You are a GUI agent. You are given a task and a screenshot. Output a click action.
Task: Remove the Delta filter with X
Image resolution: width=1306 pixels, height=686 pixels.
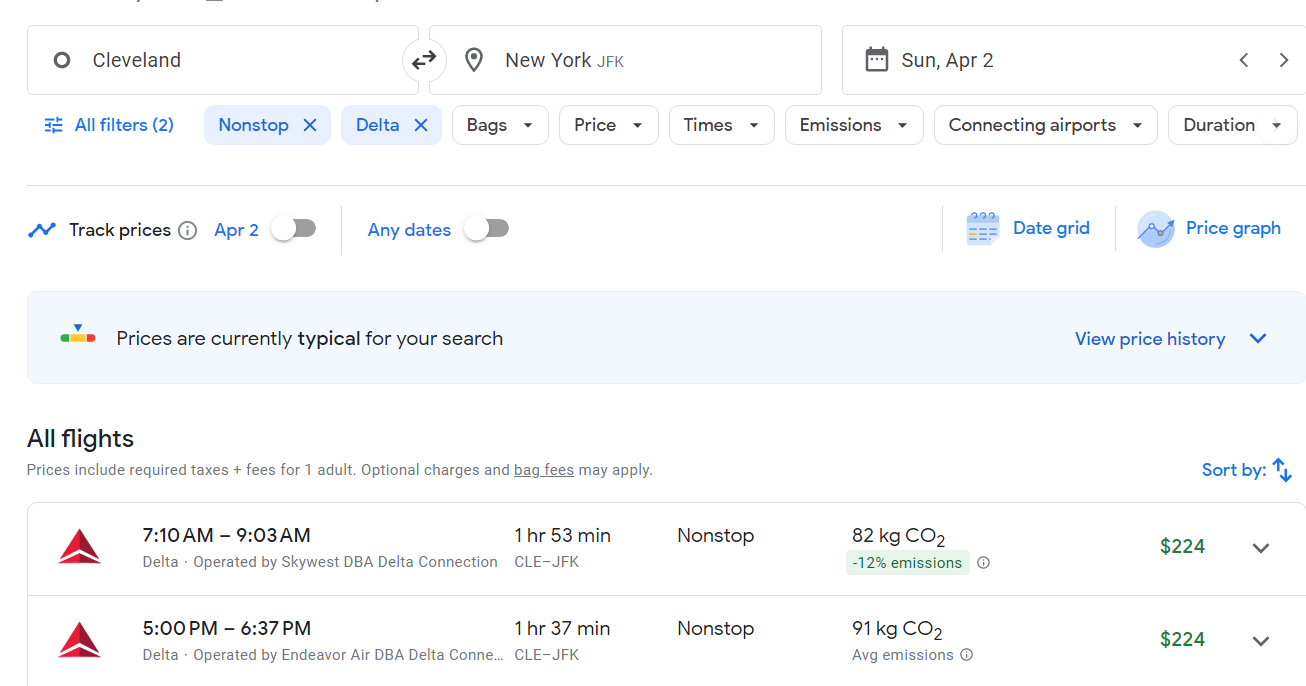point(421,125)
